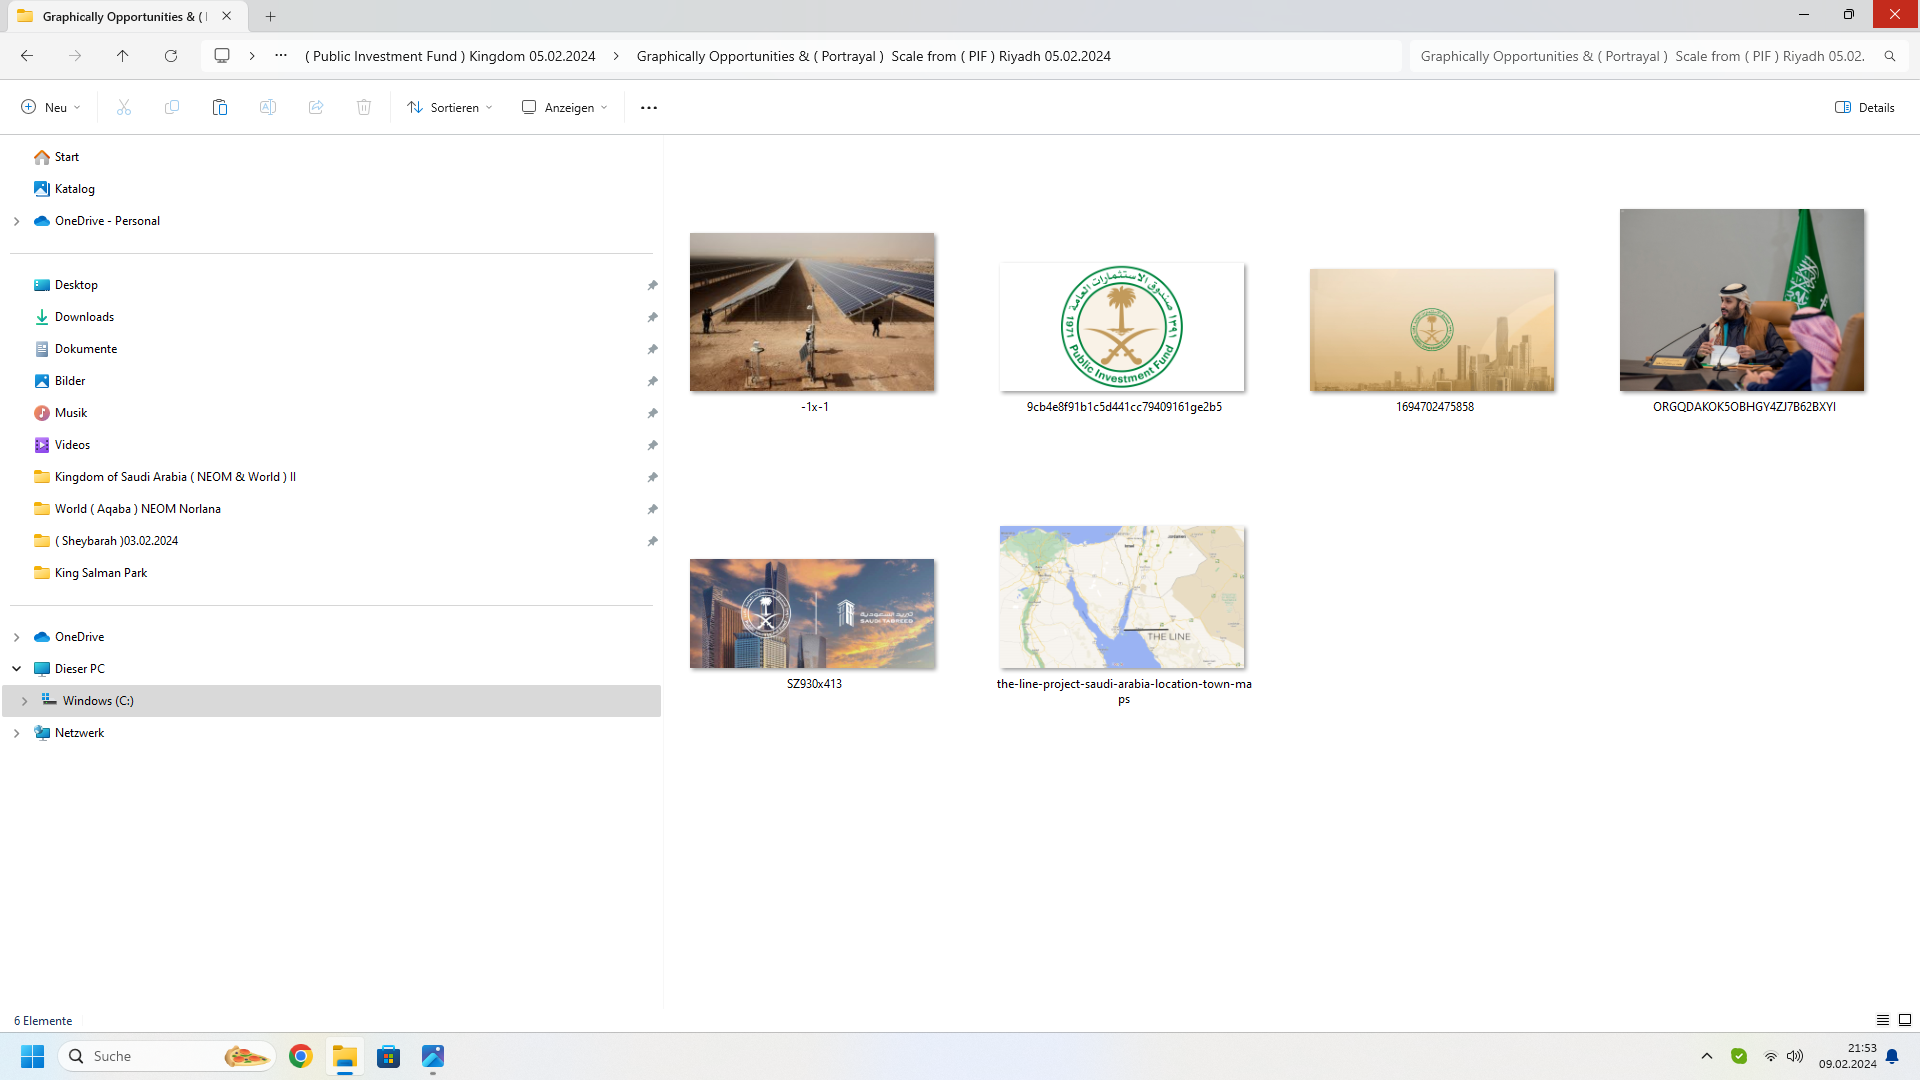Click the PC icon in address bar
The width and height of the screenshot is (1920, 1080).
[222, 56]
